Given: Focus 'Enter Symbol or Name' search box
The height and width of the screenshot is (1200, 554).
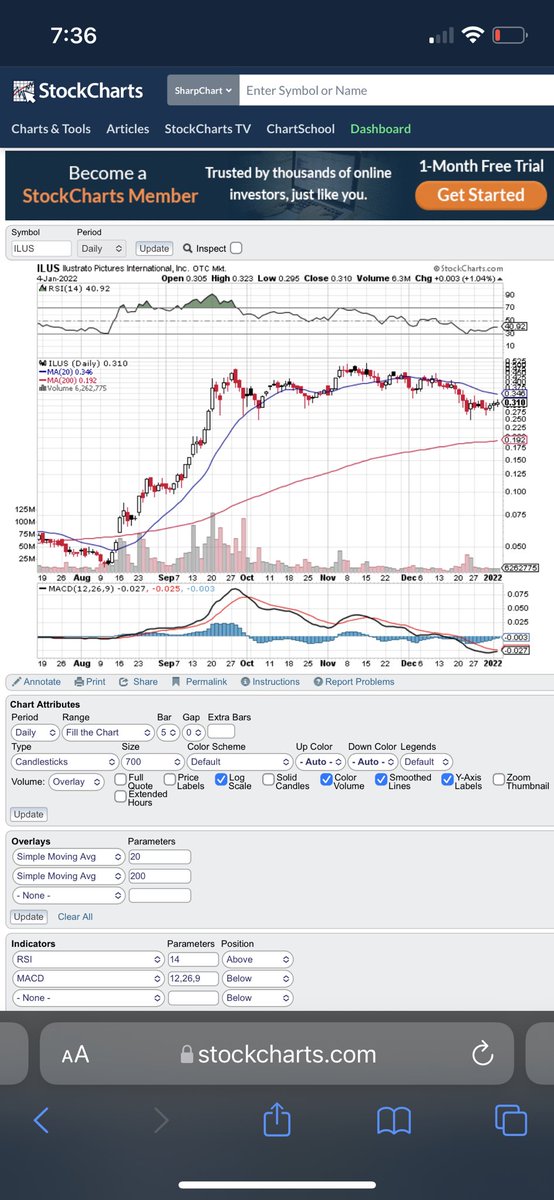Looking at the screenshot, I should click(397, 90).
